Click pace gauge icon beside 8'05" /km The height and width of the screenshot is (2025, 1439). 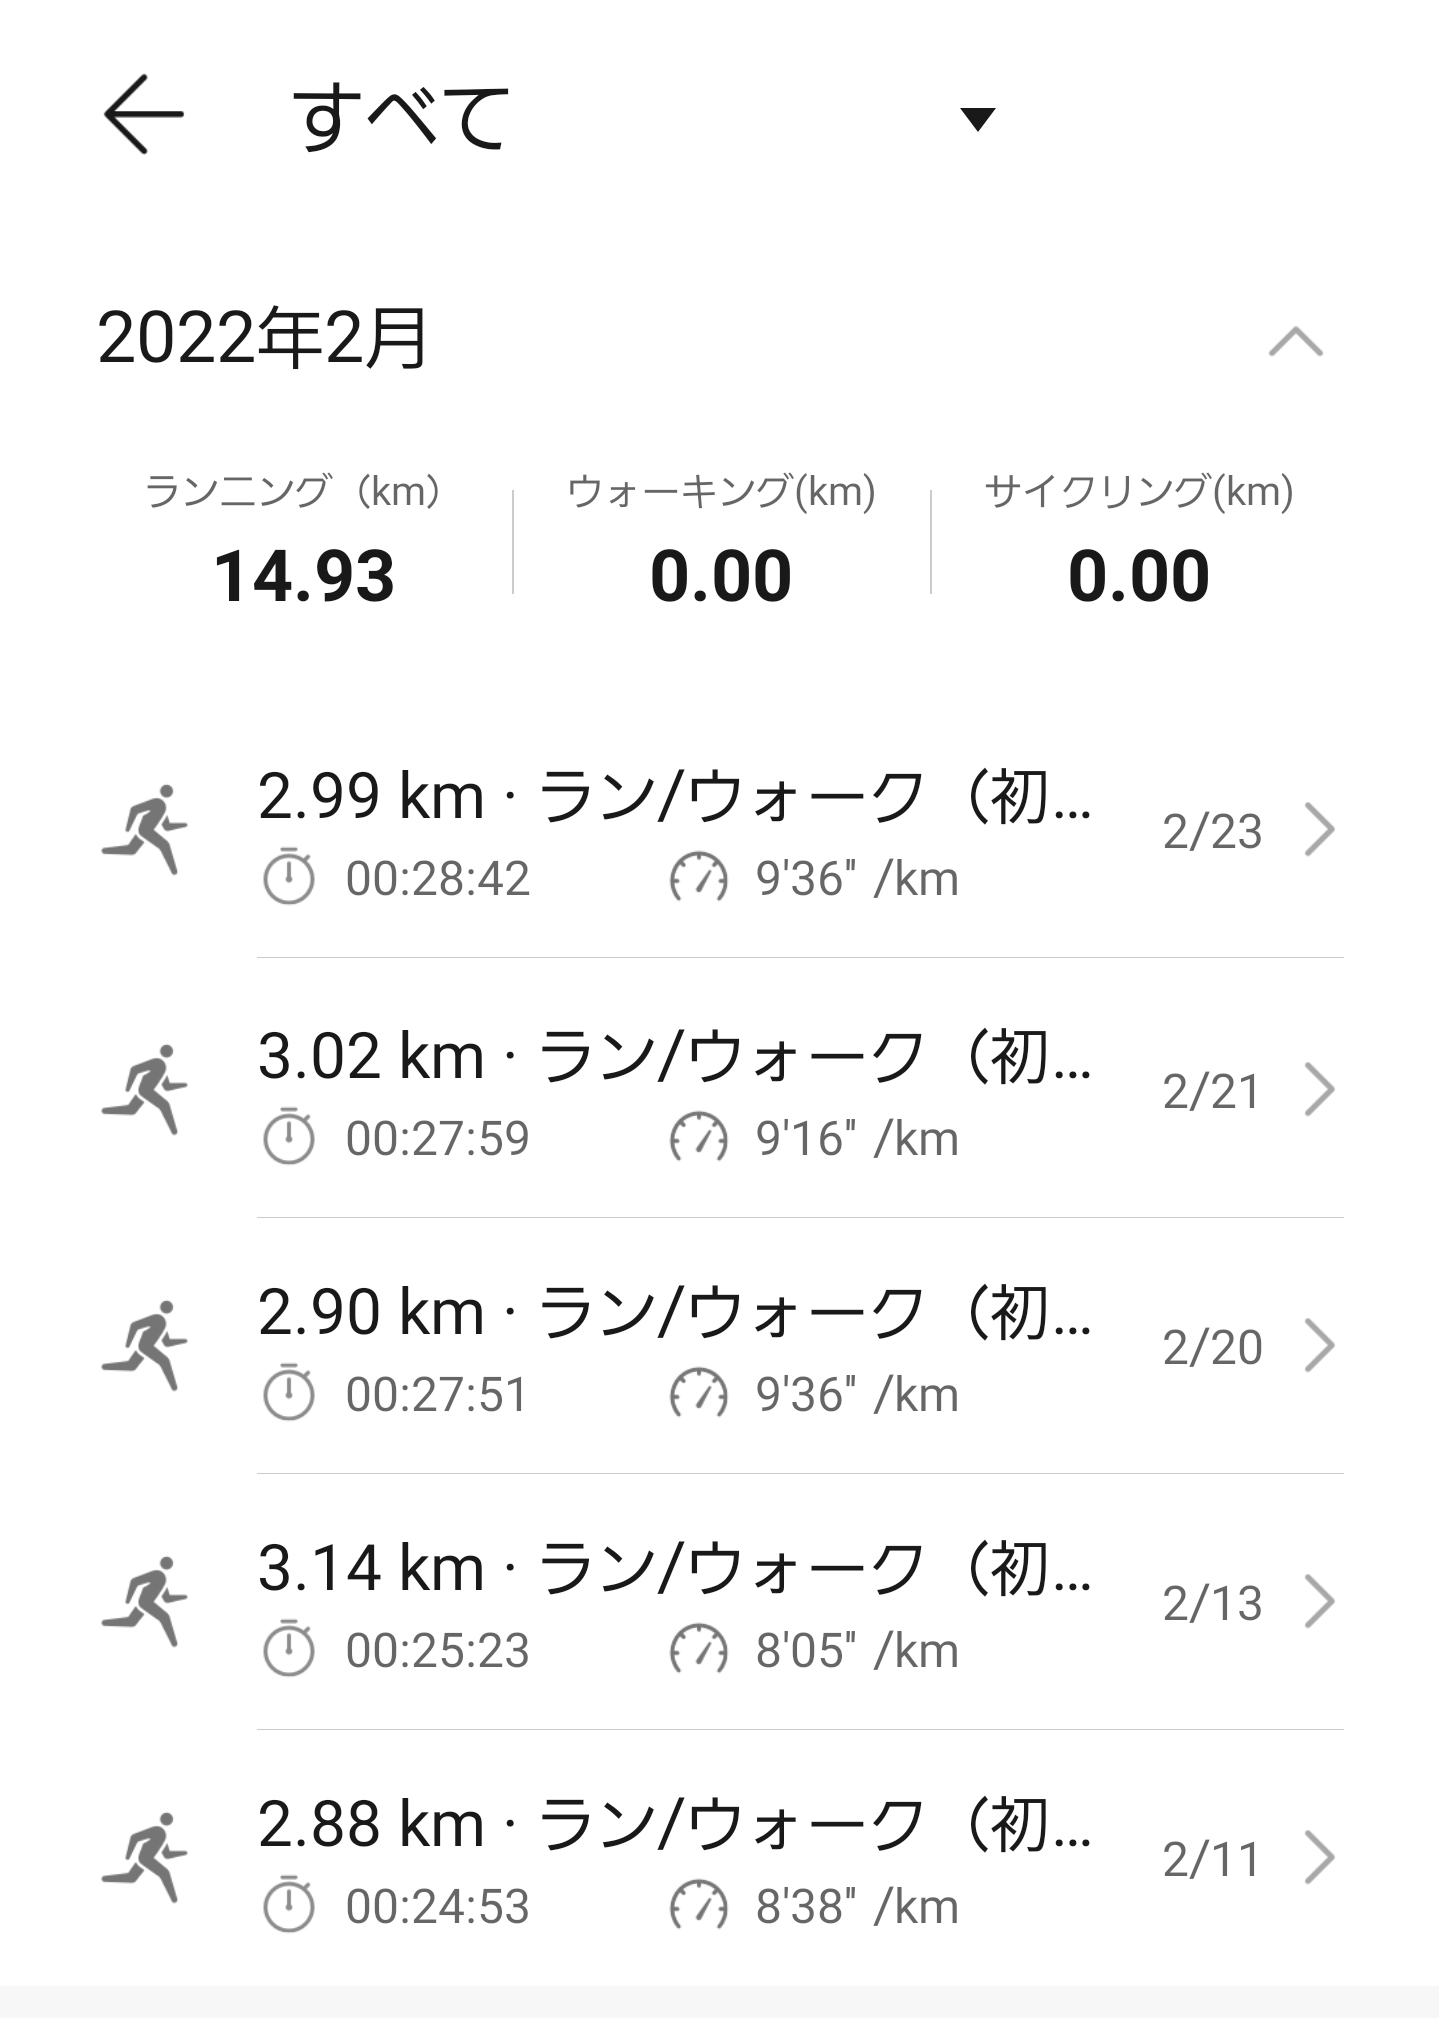(698, 1649)
